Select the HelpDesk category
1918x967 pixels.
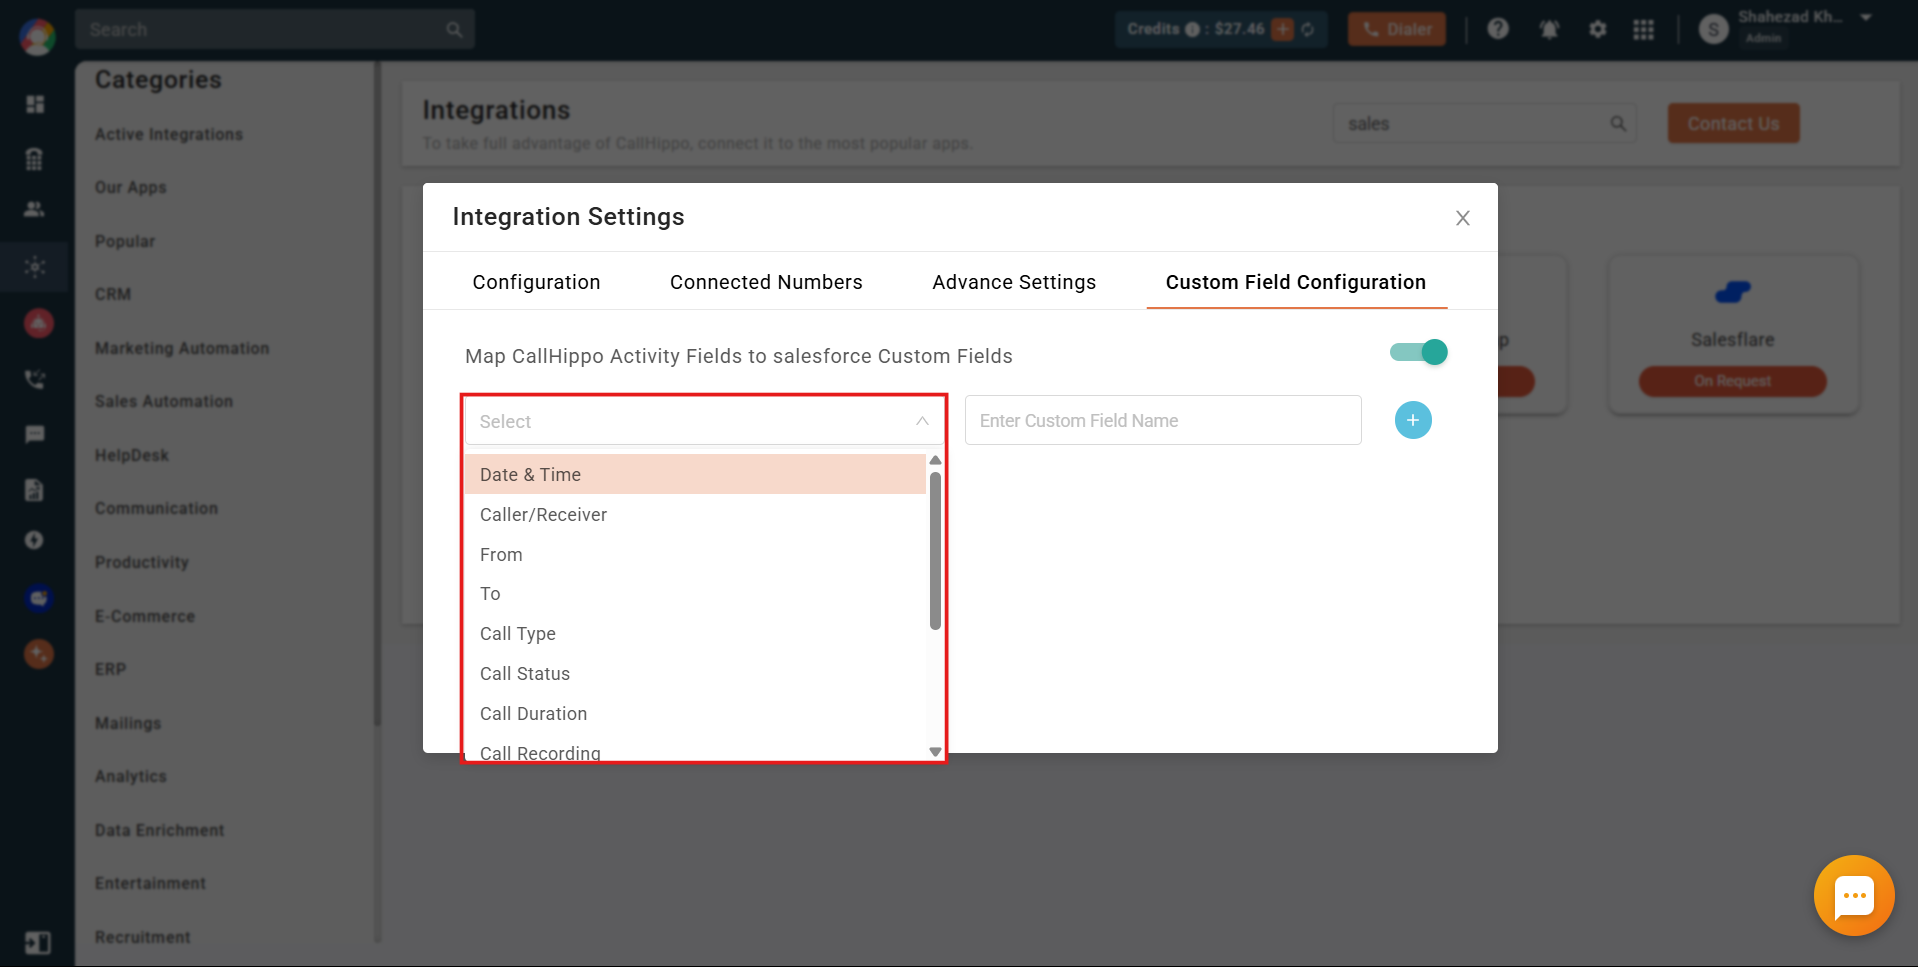coord(132,455)
